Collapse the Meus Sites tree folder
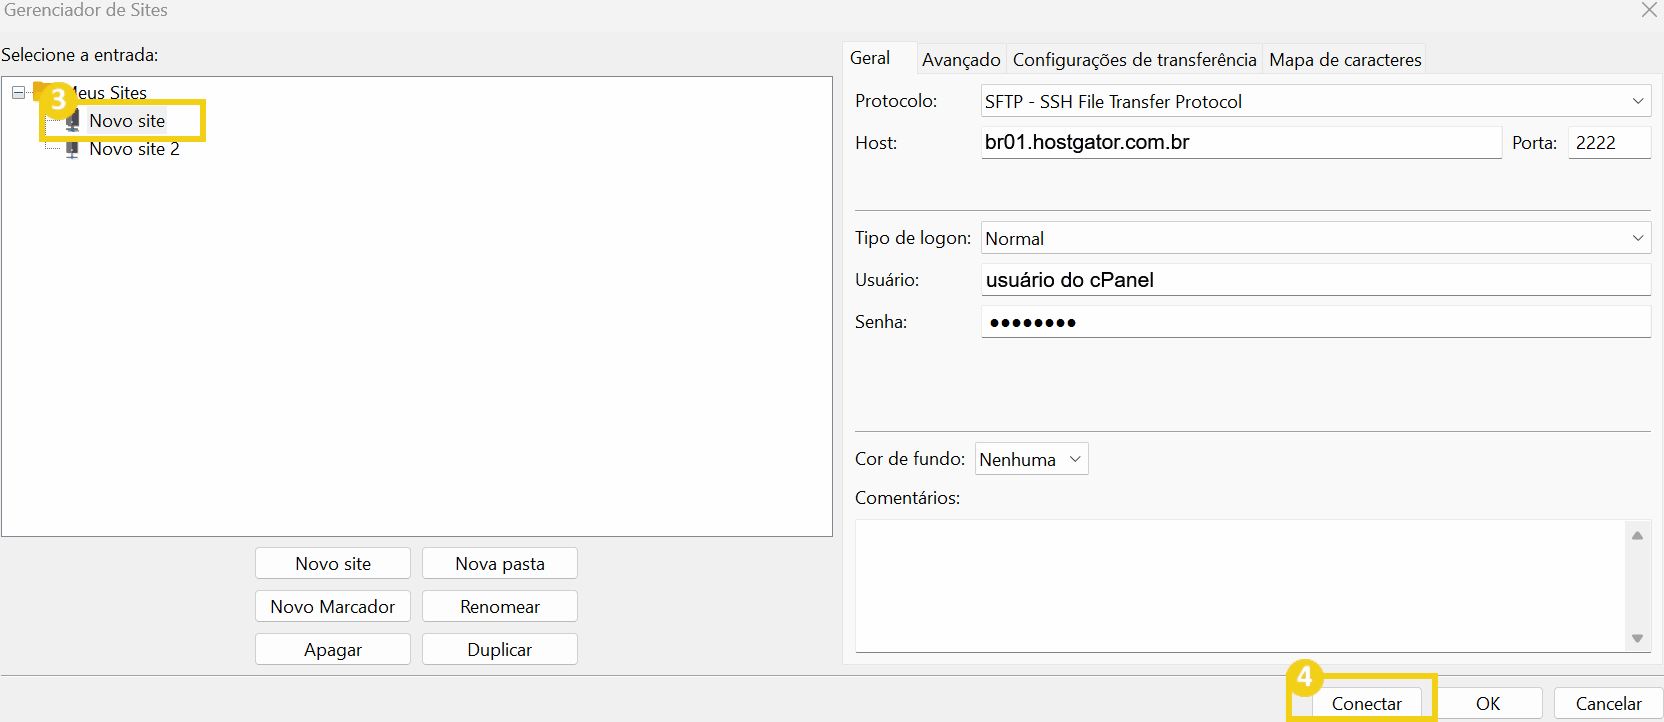Screen dimensions: 1664x722 click(18, 92)
